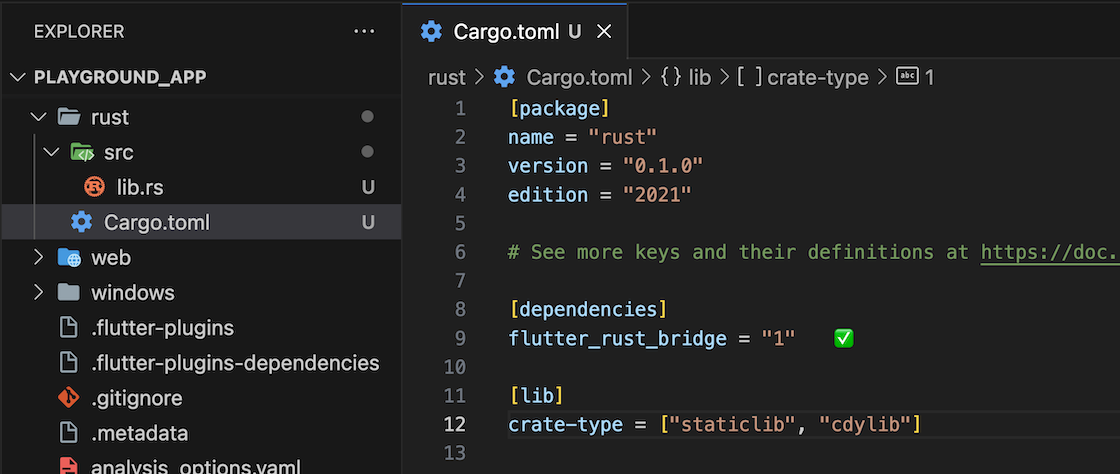
Task: Click the Rust icon beside lib.rs
Action: [x=94, y=187]
